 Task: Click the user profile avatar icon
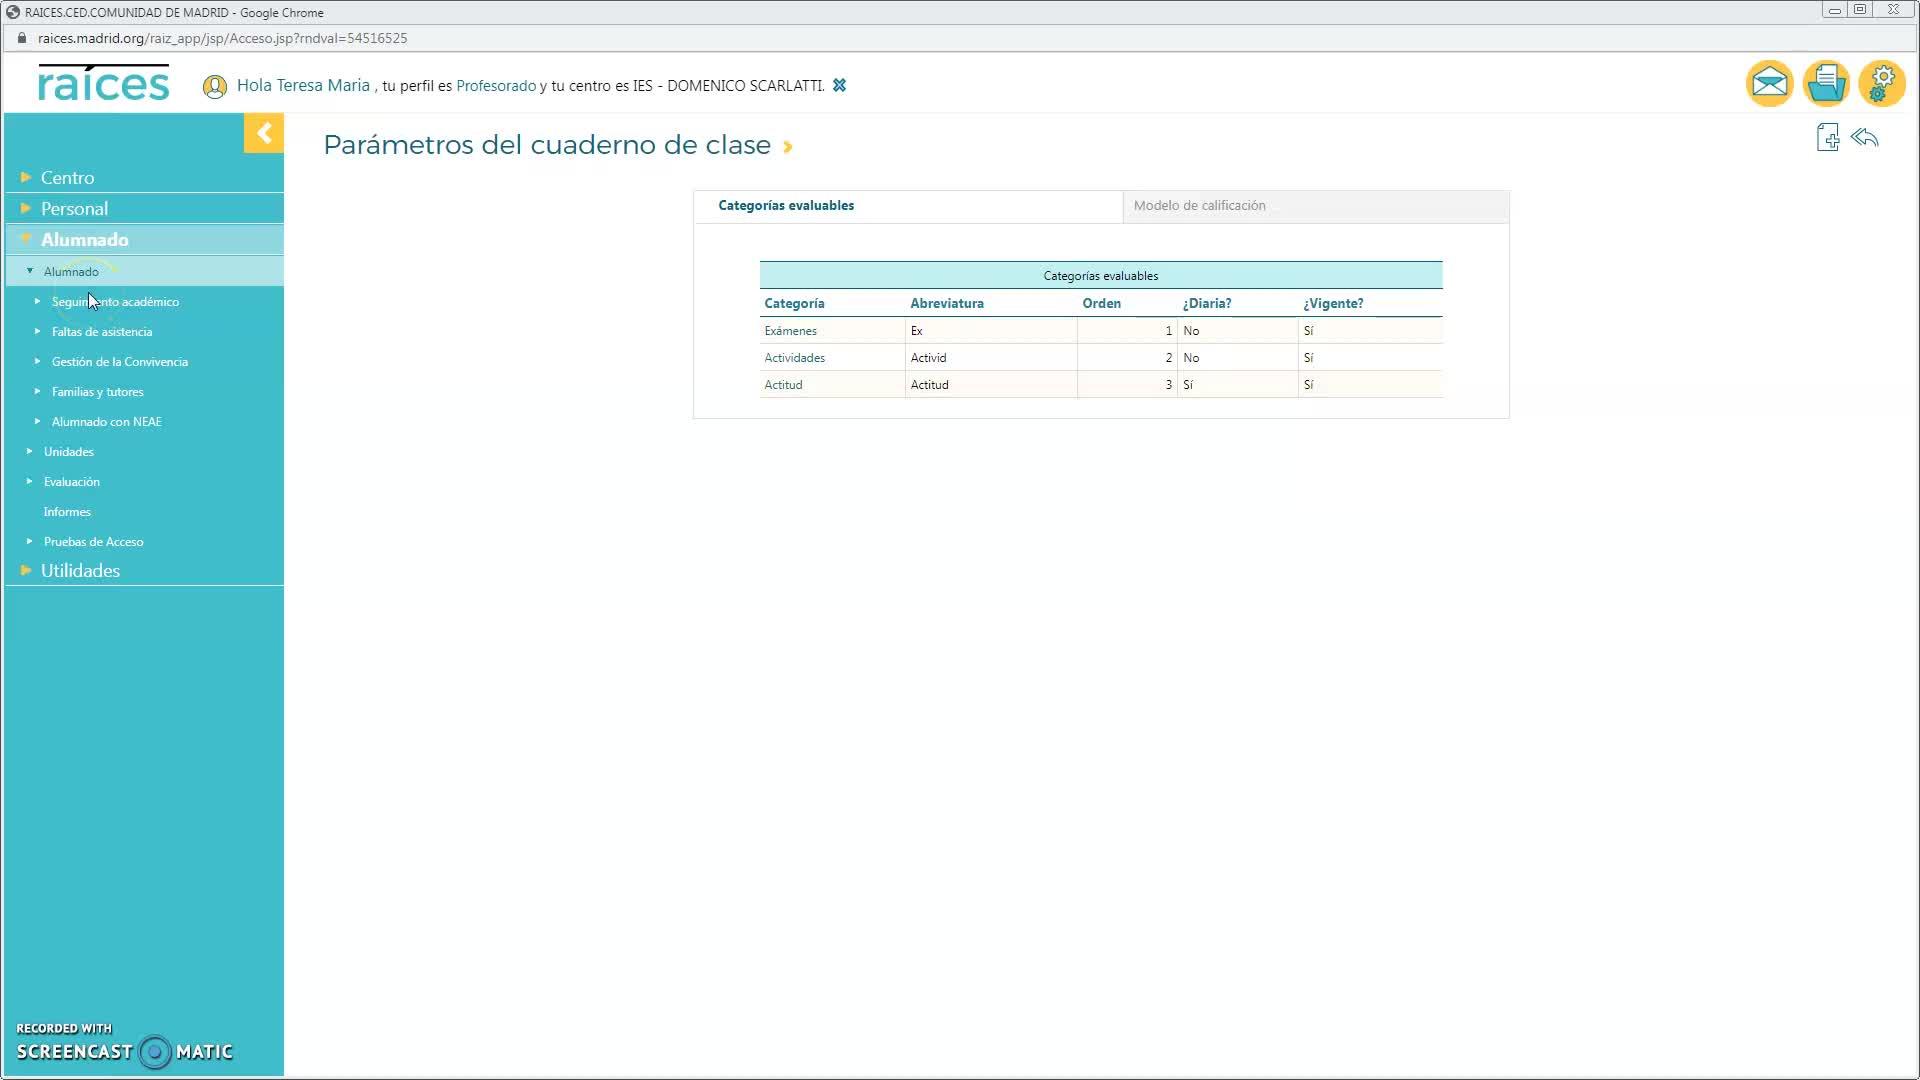(x=214, y=87)
